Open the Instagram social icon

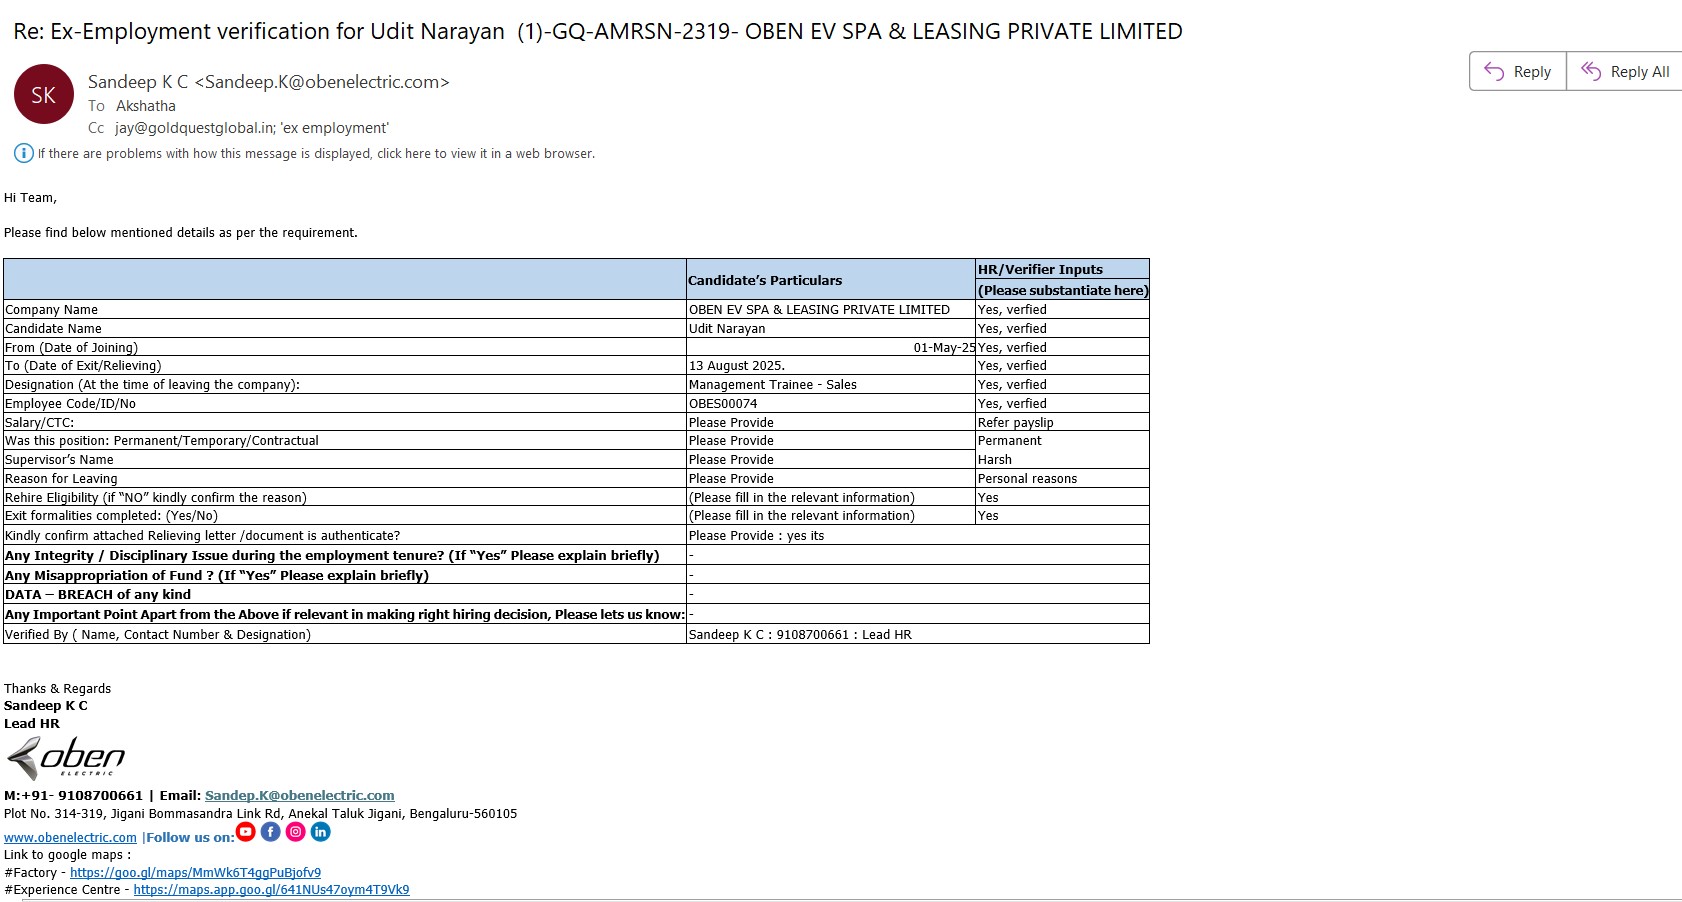[x=296, y=832]
